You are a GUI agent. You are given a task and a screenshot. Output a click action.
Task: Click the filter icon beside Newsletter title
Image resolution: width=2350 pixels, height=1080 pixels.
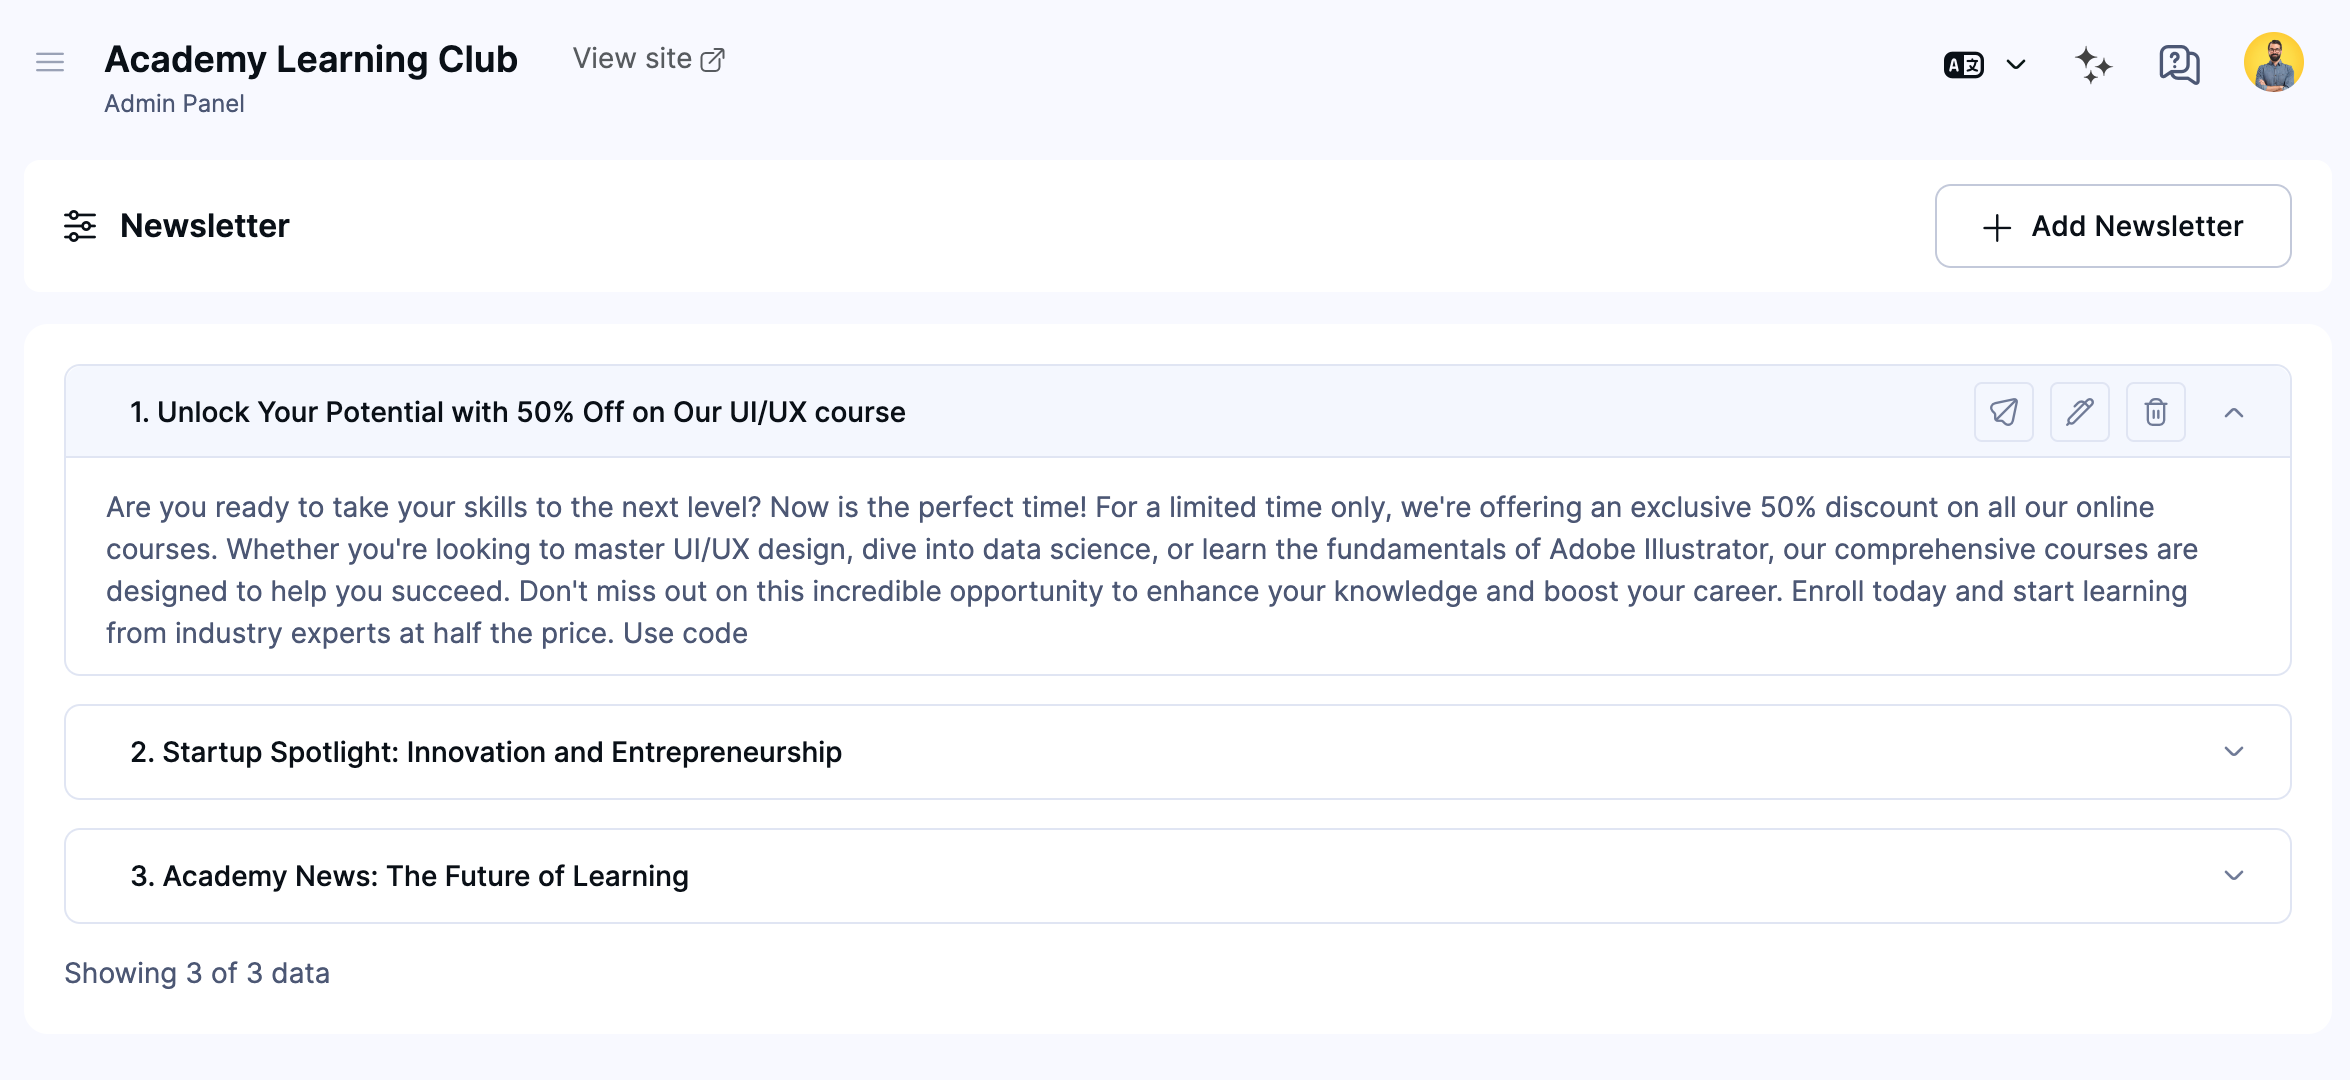click(x=80, y=226)
